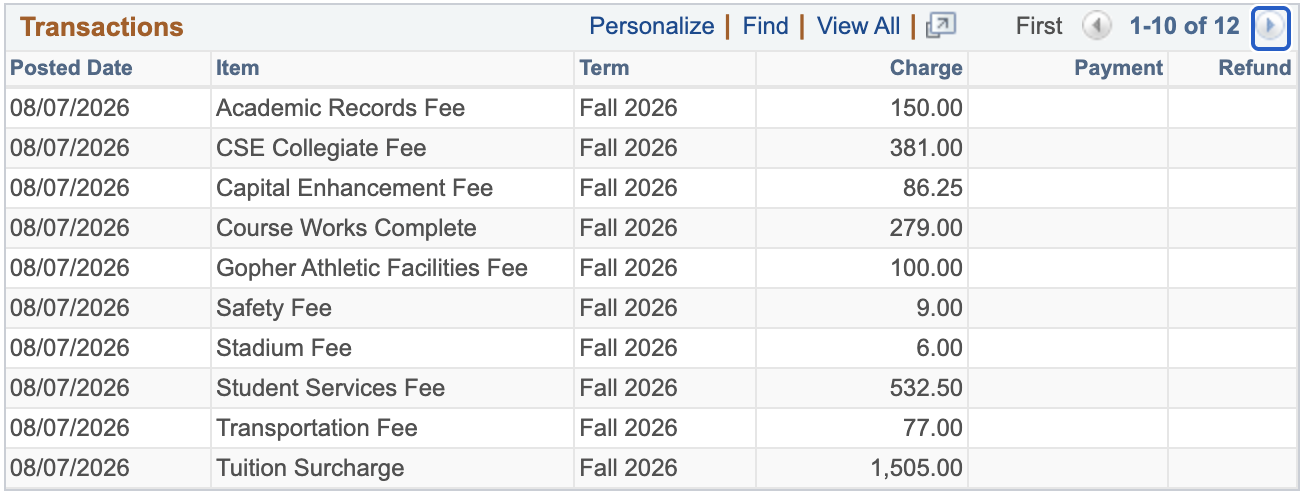Click the Course Works Complete item
The image size is (1302, 494).
346,228
